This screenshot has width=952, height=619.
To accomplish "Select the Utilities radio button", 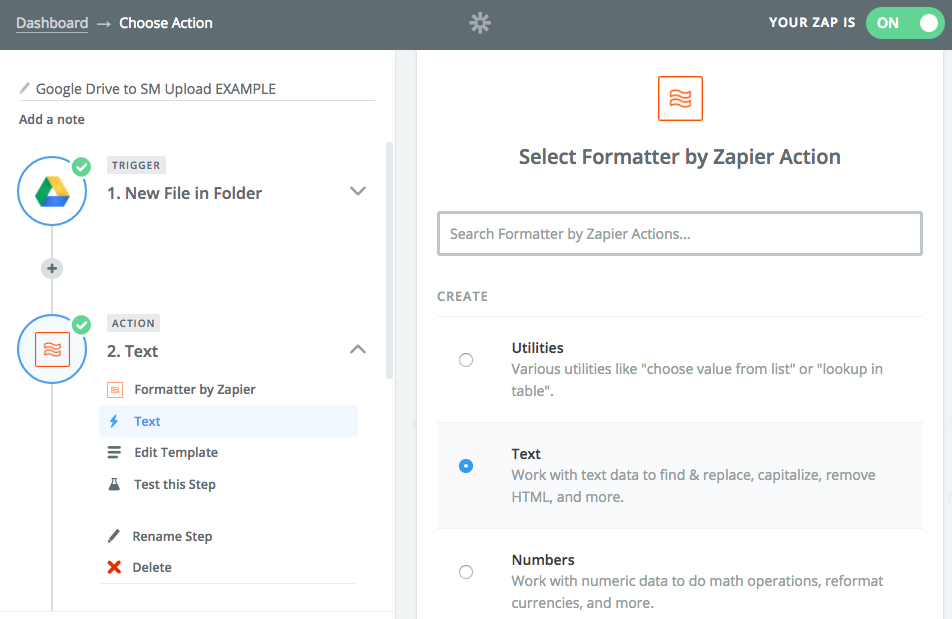I will point(466,360).
